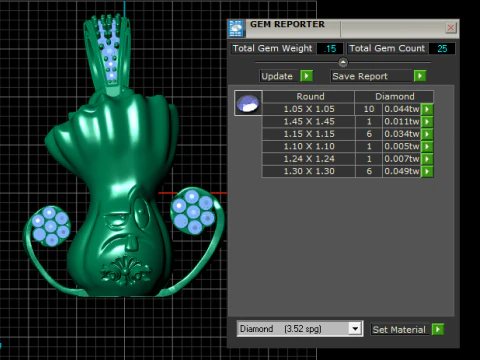Viewport: 480px width, 360px height.
Task: Click green arrow for 1.45 X 1.45 row
Action: (427, 121)
